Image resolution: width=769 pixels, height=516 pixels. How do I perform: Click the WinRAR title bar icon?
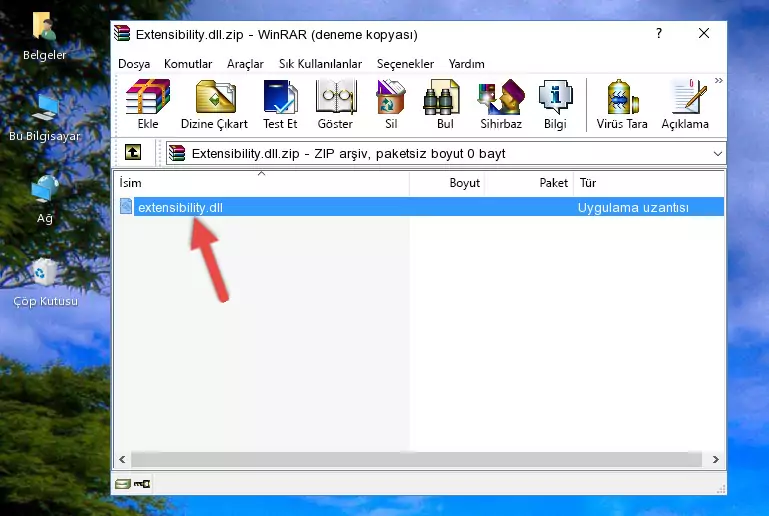122,33
